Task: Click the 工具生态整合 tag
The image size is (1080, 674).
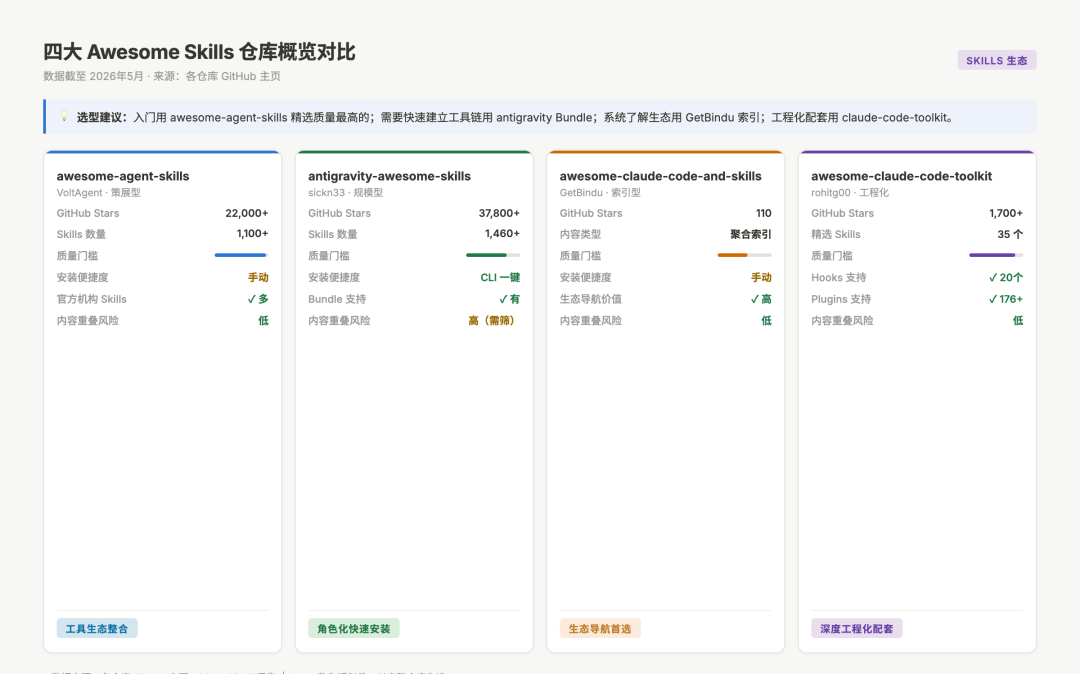Action: click(x=97, y=629)
